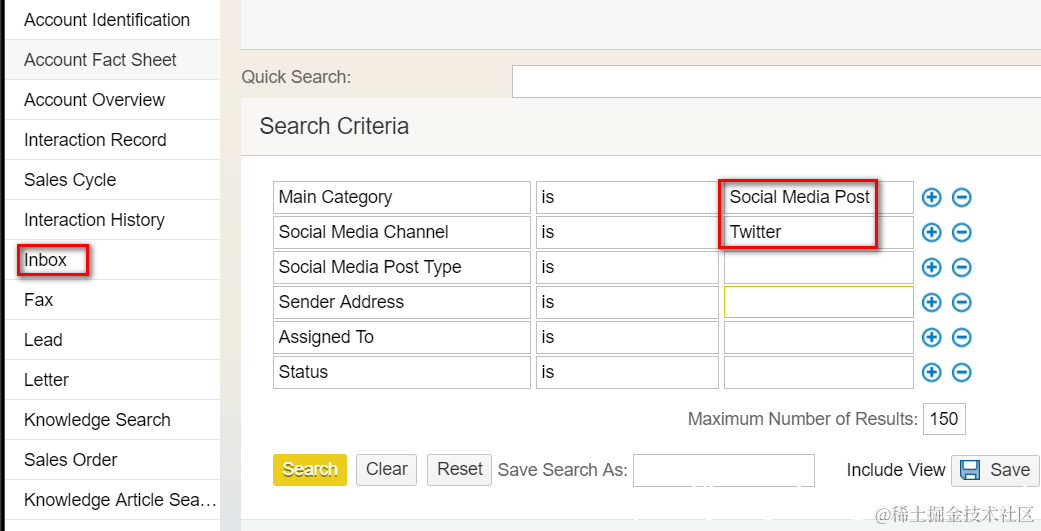This screenshot has height=531, width=1041.
Task: Go to Sales Order
Action: click(x=112, y=460)
